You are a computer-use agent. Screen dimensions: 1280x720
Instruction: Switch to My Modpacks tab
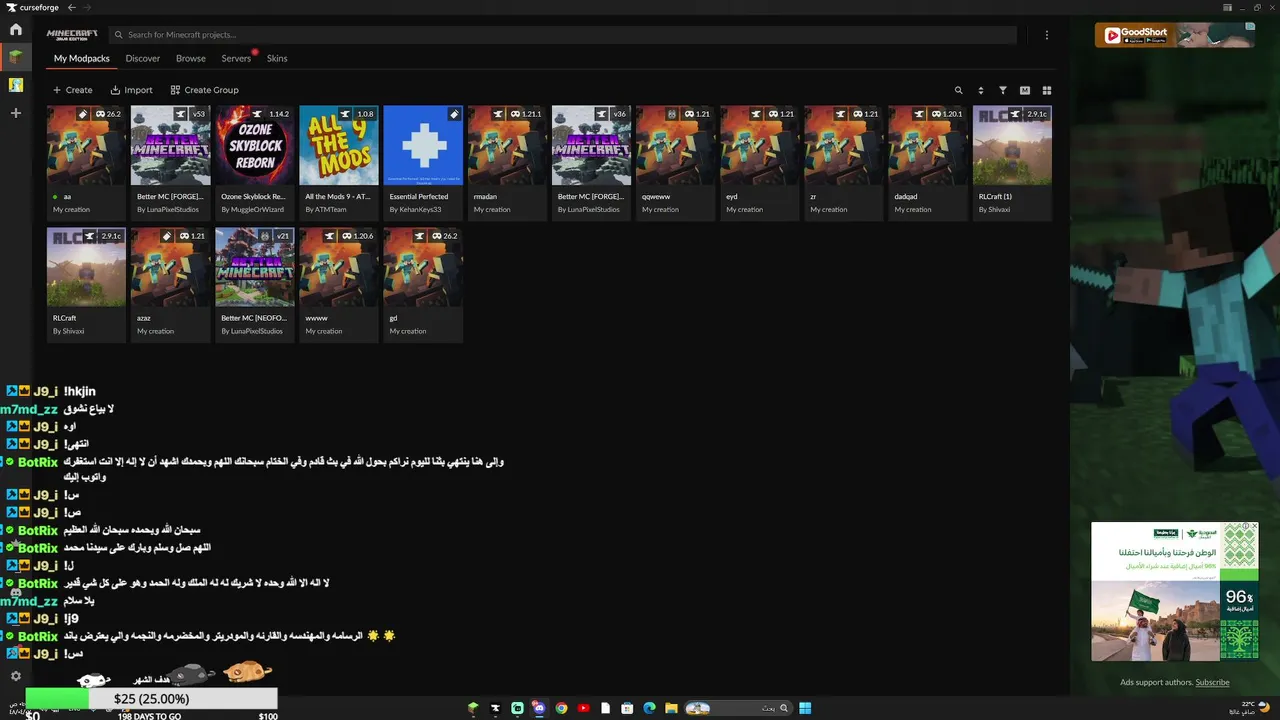click(x=82, y=58)
